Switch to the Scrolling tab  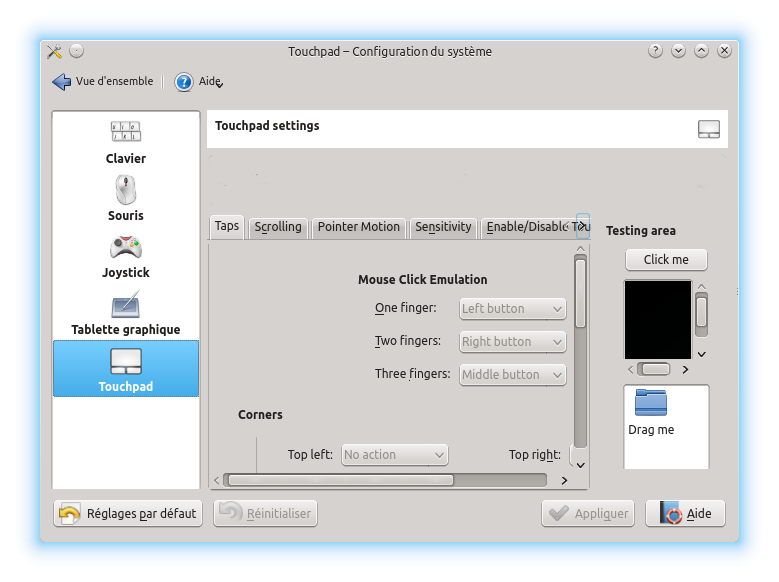(x=278, y=227)
